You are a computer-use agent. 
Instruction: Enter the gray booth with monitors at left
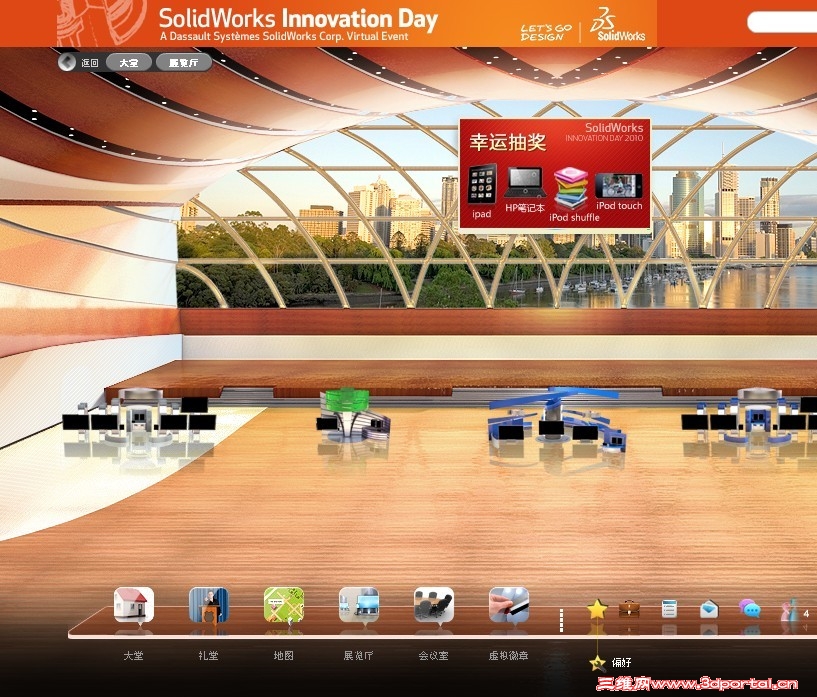click(140, 417)
